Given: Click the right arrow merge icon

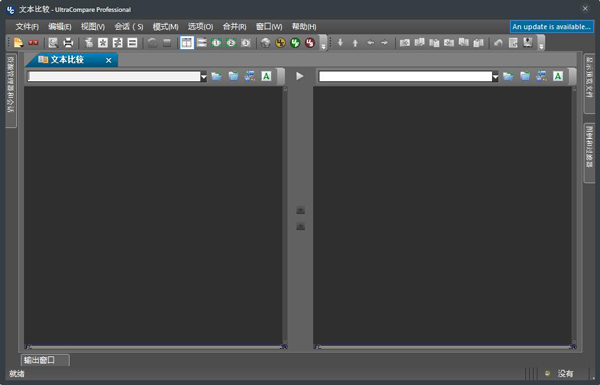Looking at the screenshot, I should (x=385, y=42).
